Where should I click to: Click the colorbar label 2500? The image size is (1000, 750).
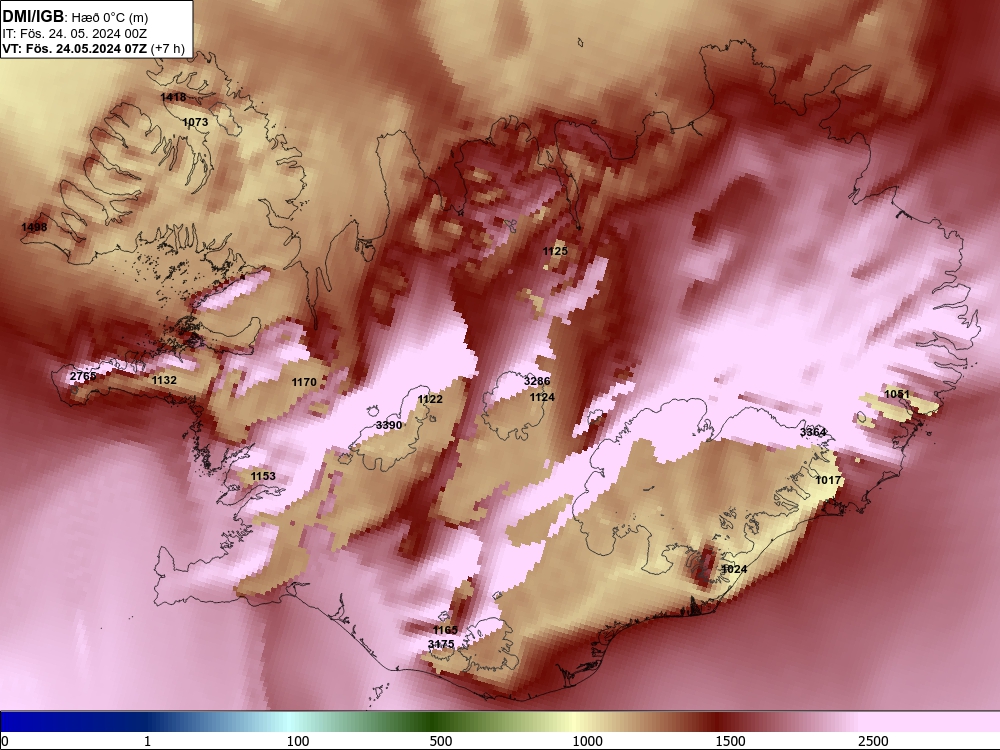coord(873,741)
